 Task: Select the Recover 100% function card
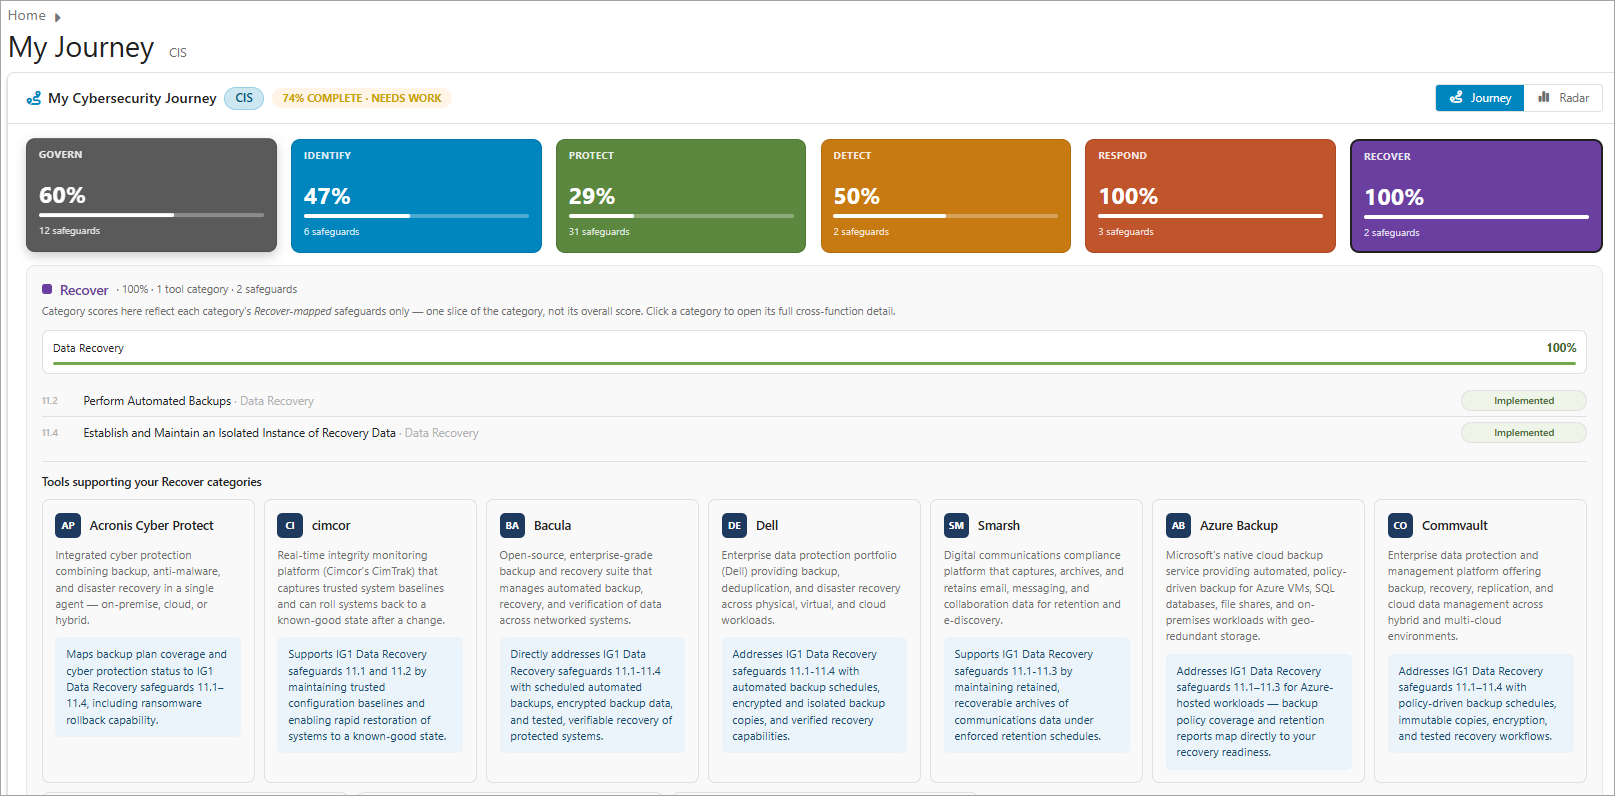point(1476,196)
